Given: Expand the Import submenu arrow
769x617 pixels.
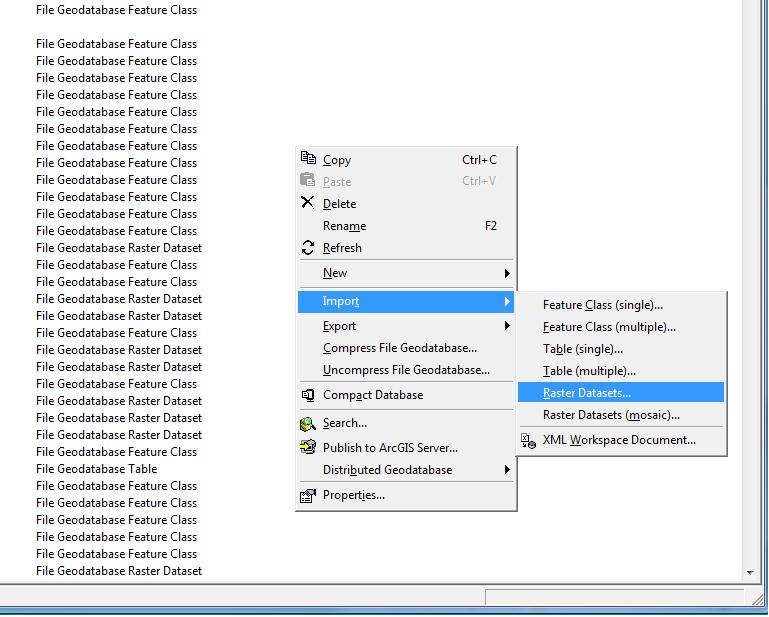Looking at the screenshot, I should tap(507, 301).
